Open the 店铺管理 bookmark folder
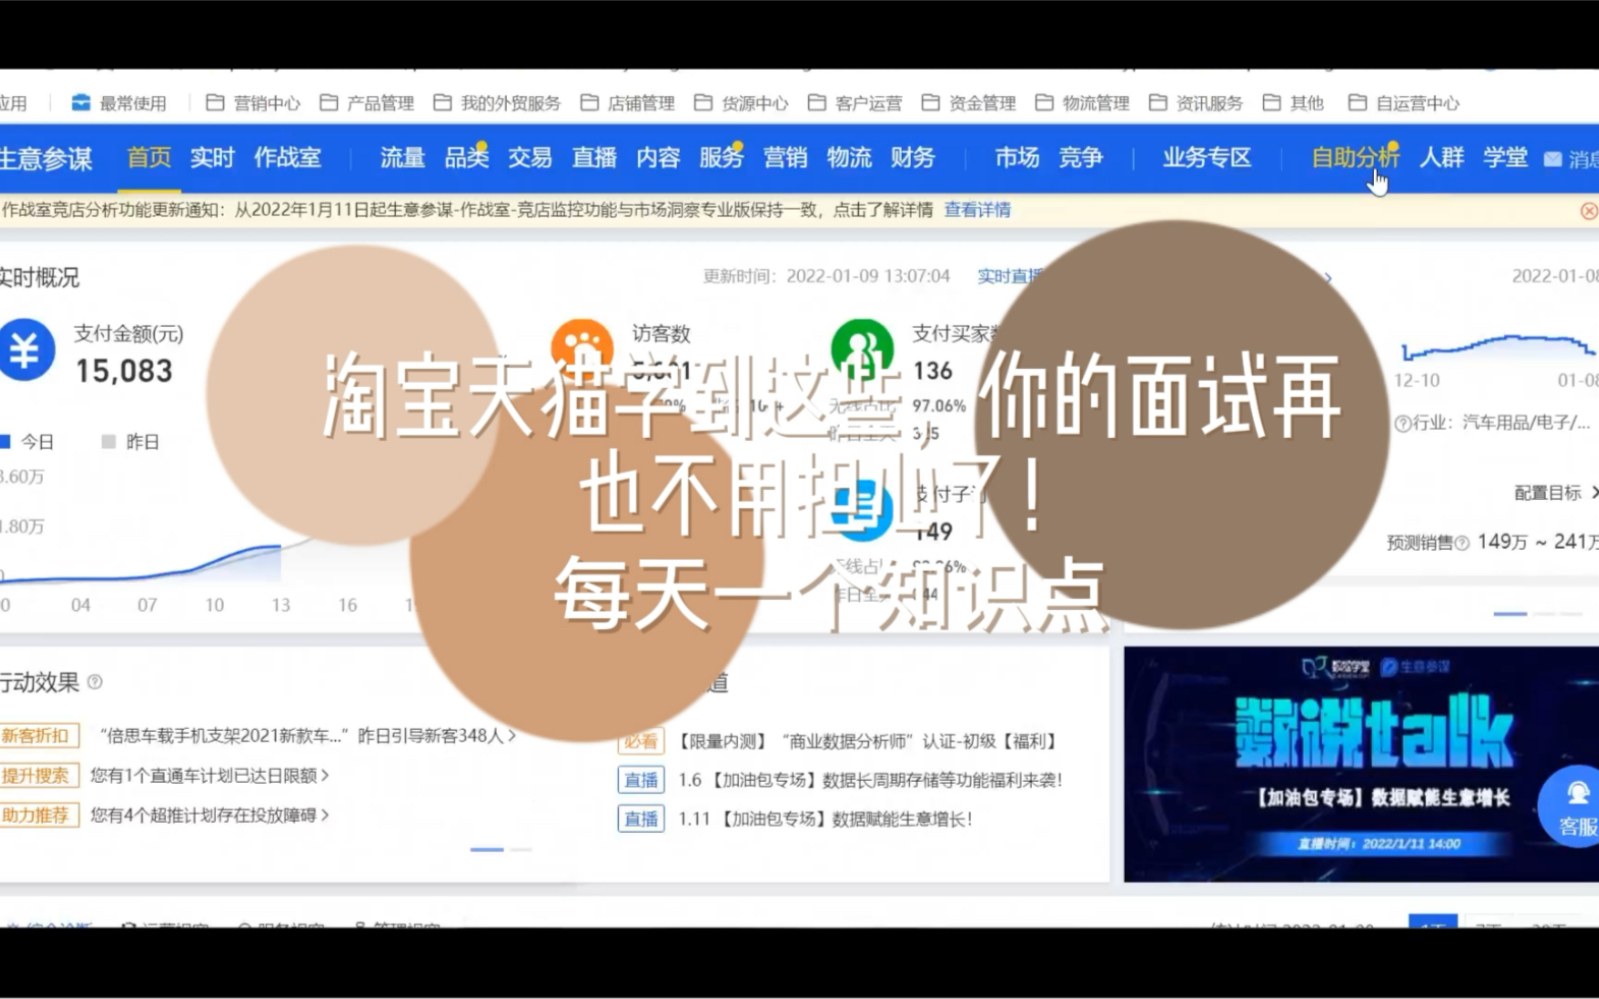The height and width of the screenshot is (999, 1599). (x=628, y=103)
